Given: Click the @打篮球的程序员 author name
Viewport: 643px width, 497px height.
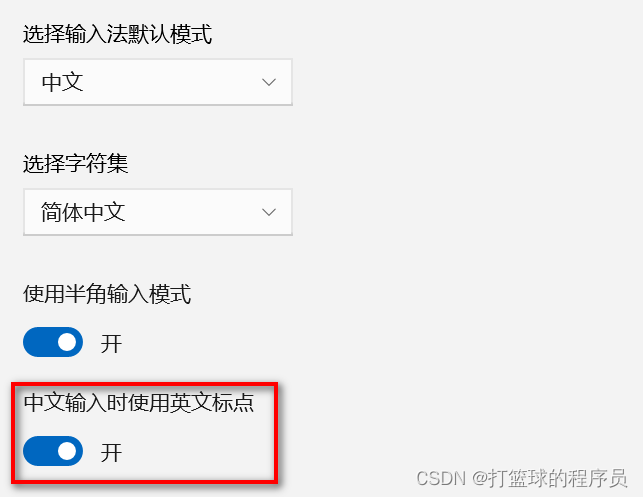Looking at the screenshot, I should 550,478.
